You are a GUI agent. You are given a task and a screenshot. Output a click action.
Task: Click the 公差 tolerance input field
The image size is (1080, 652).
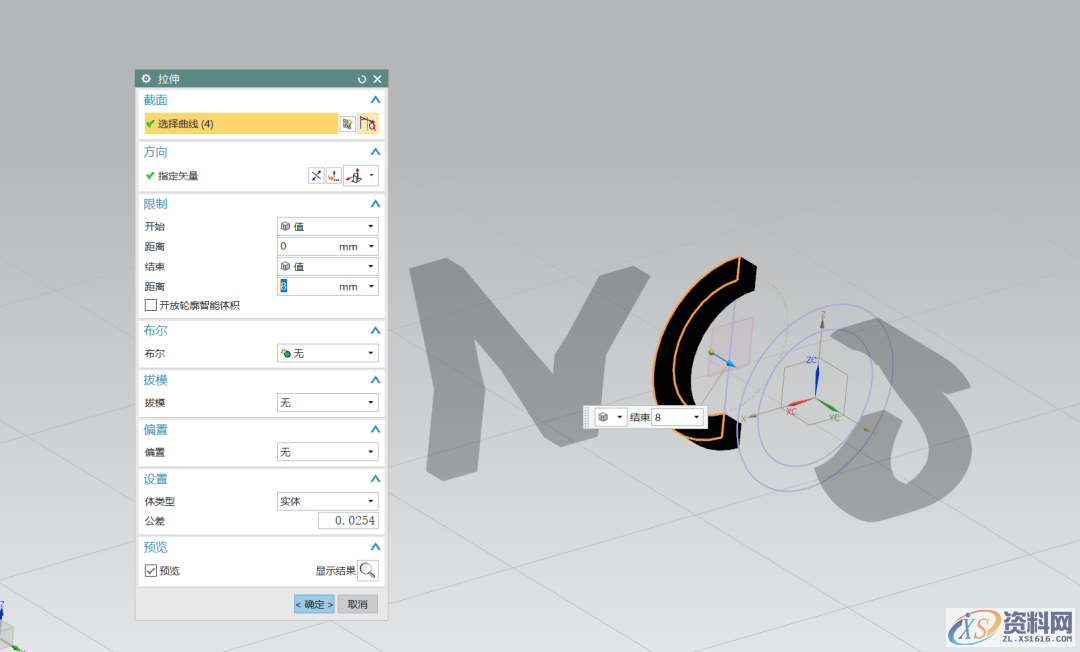(x=348, y=521)
